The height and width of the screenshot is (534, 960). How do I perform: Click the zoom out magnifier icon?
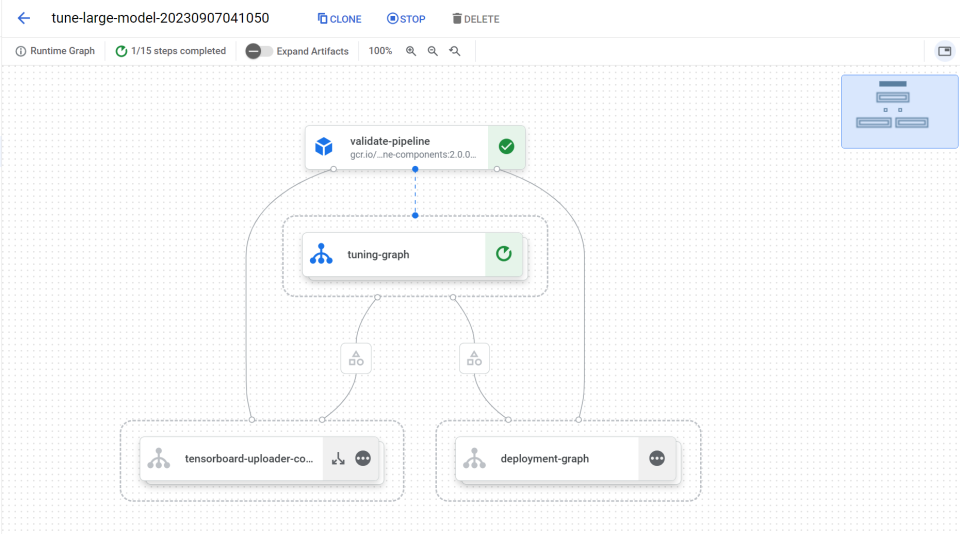click(x=433, y=51)
